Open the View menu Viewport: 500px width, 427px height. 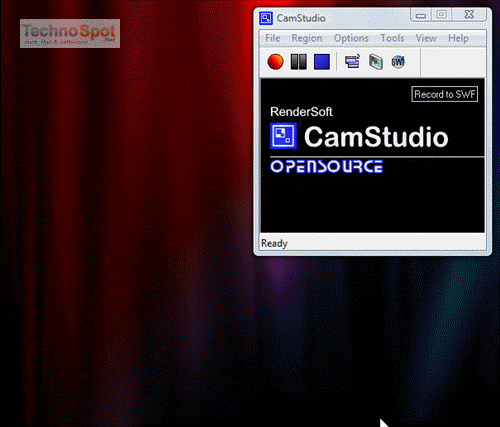click(426, 38)
